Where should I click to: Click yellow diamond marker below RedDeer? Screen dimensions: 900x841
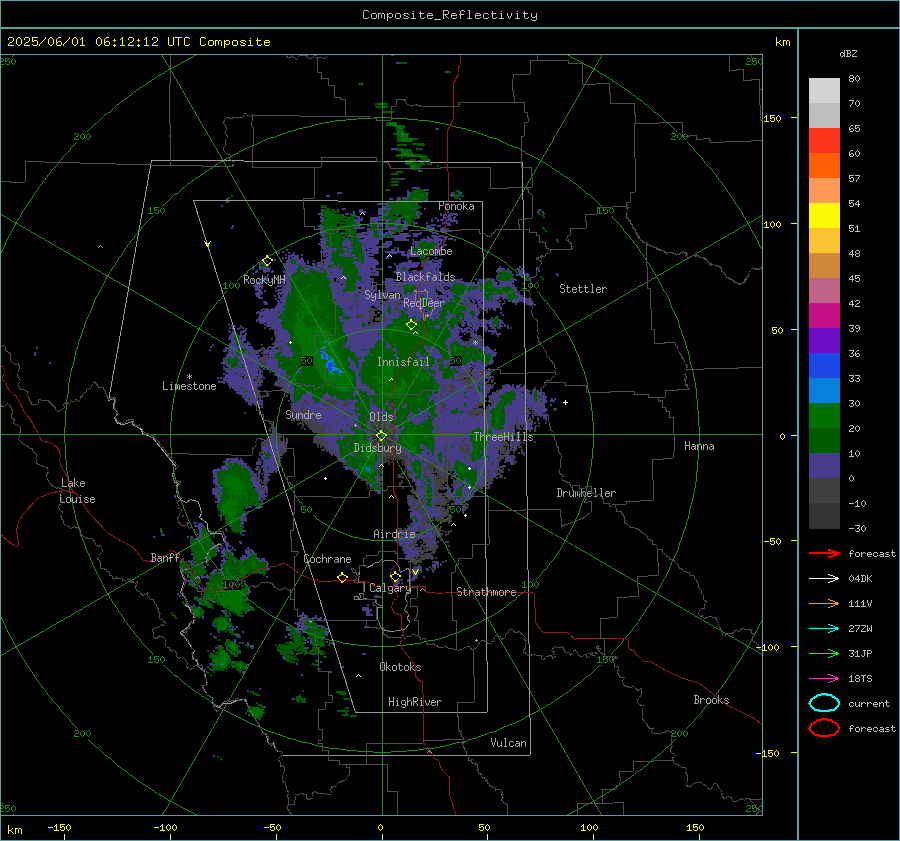[411, 325]
